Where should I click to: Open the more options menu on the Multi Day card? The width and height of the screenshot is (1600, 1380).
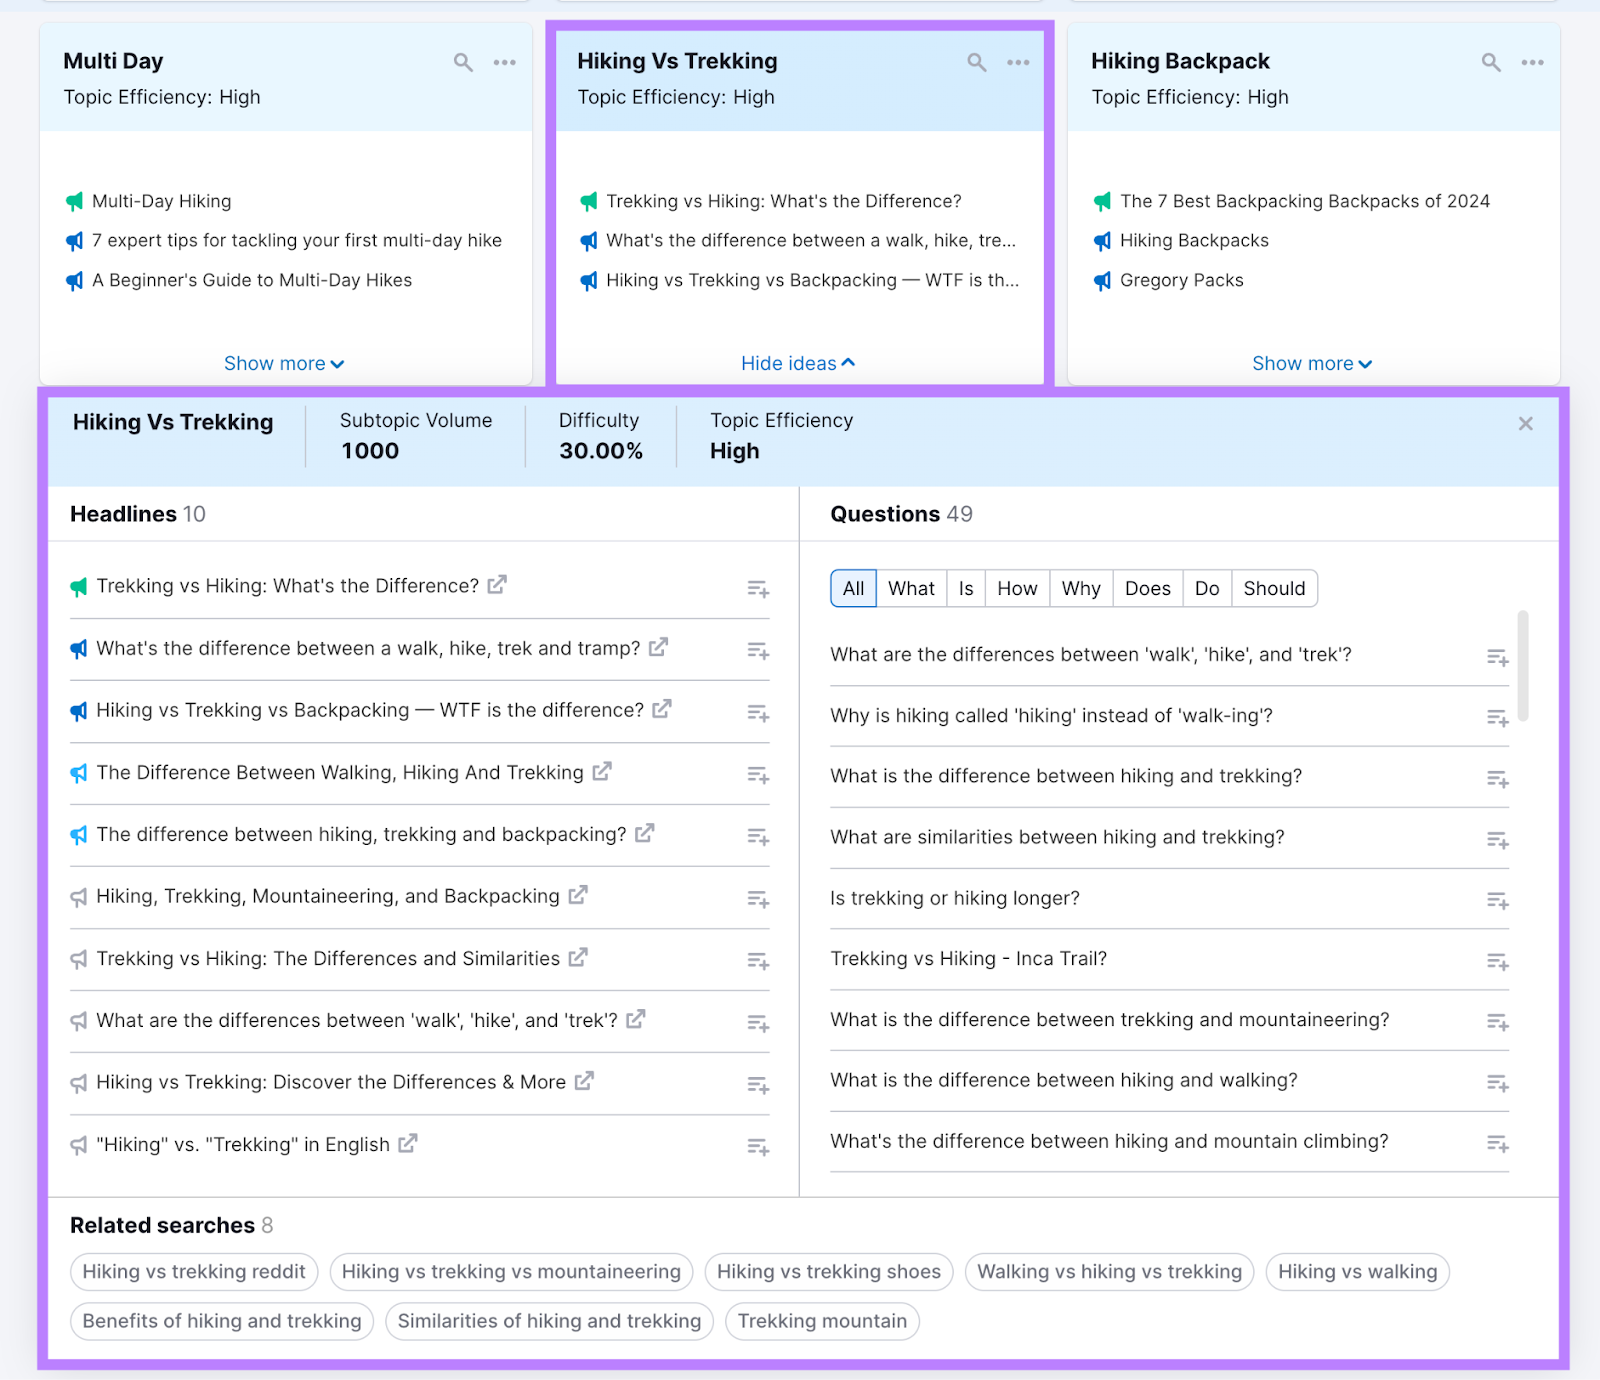pyautogui.click(x=505, y=62)
